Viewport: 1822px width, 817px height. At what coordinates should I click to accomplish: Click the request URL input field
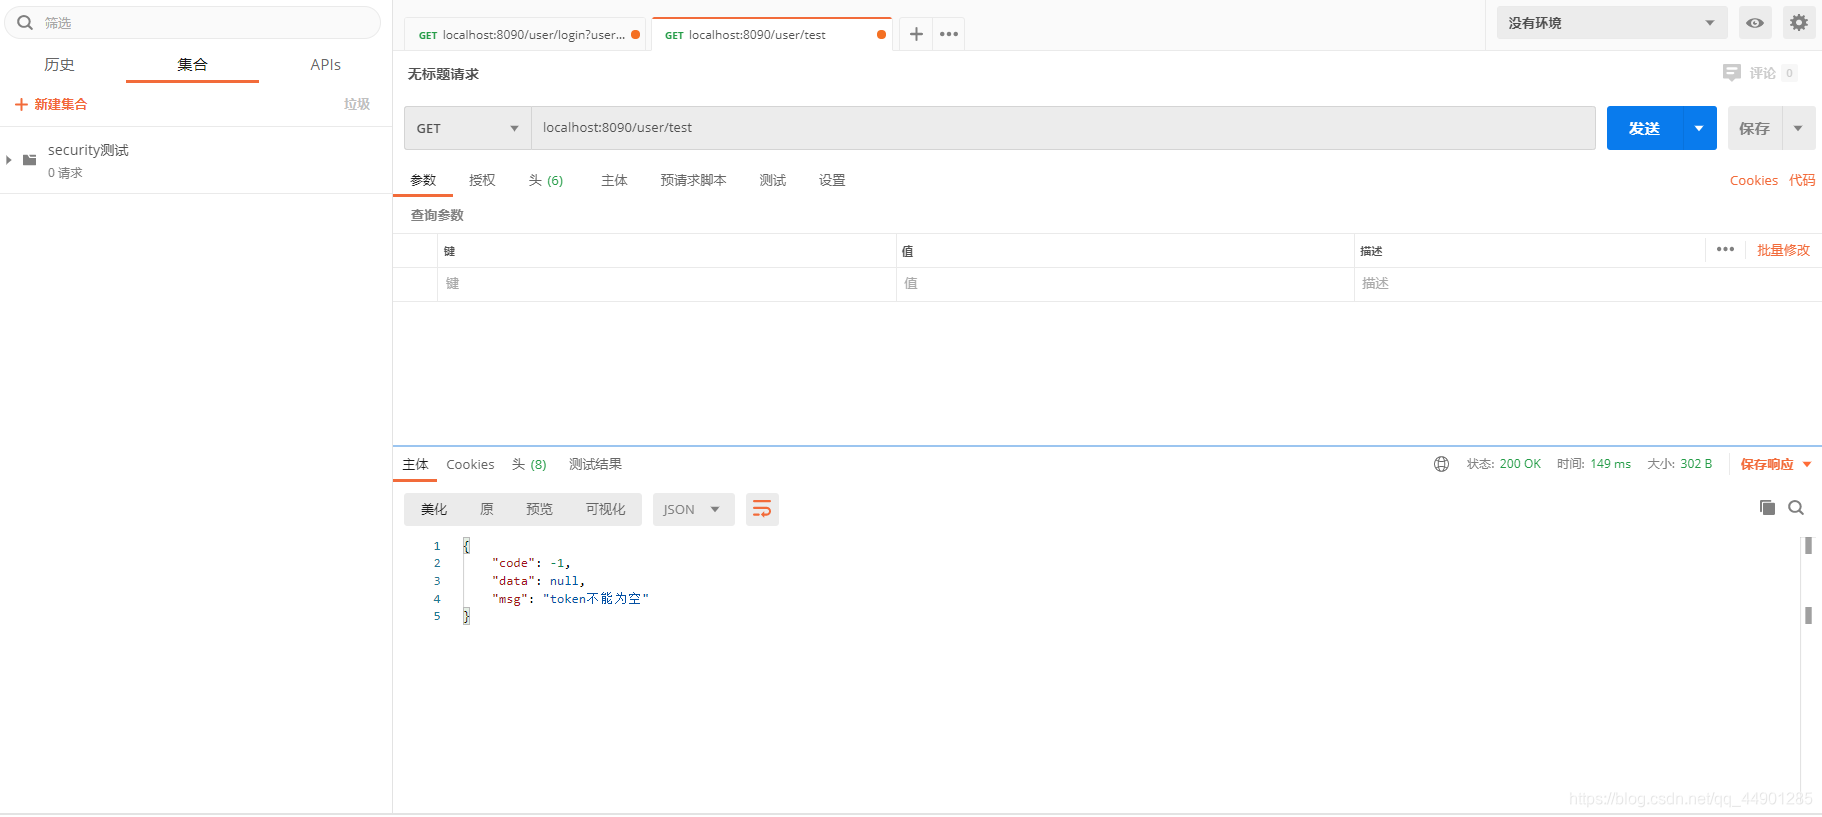point(1063,128)
